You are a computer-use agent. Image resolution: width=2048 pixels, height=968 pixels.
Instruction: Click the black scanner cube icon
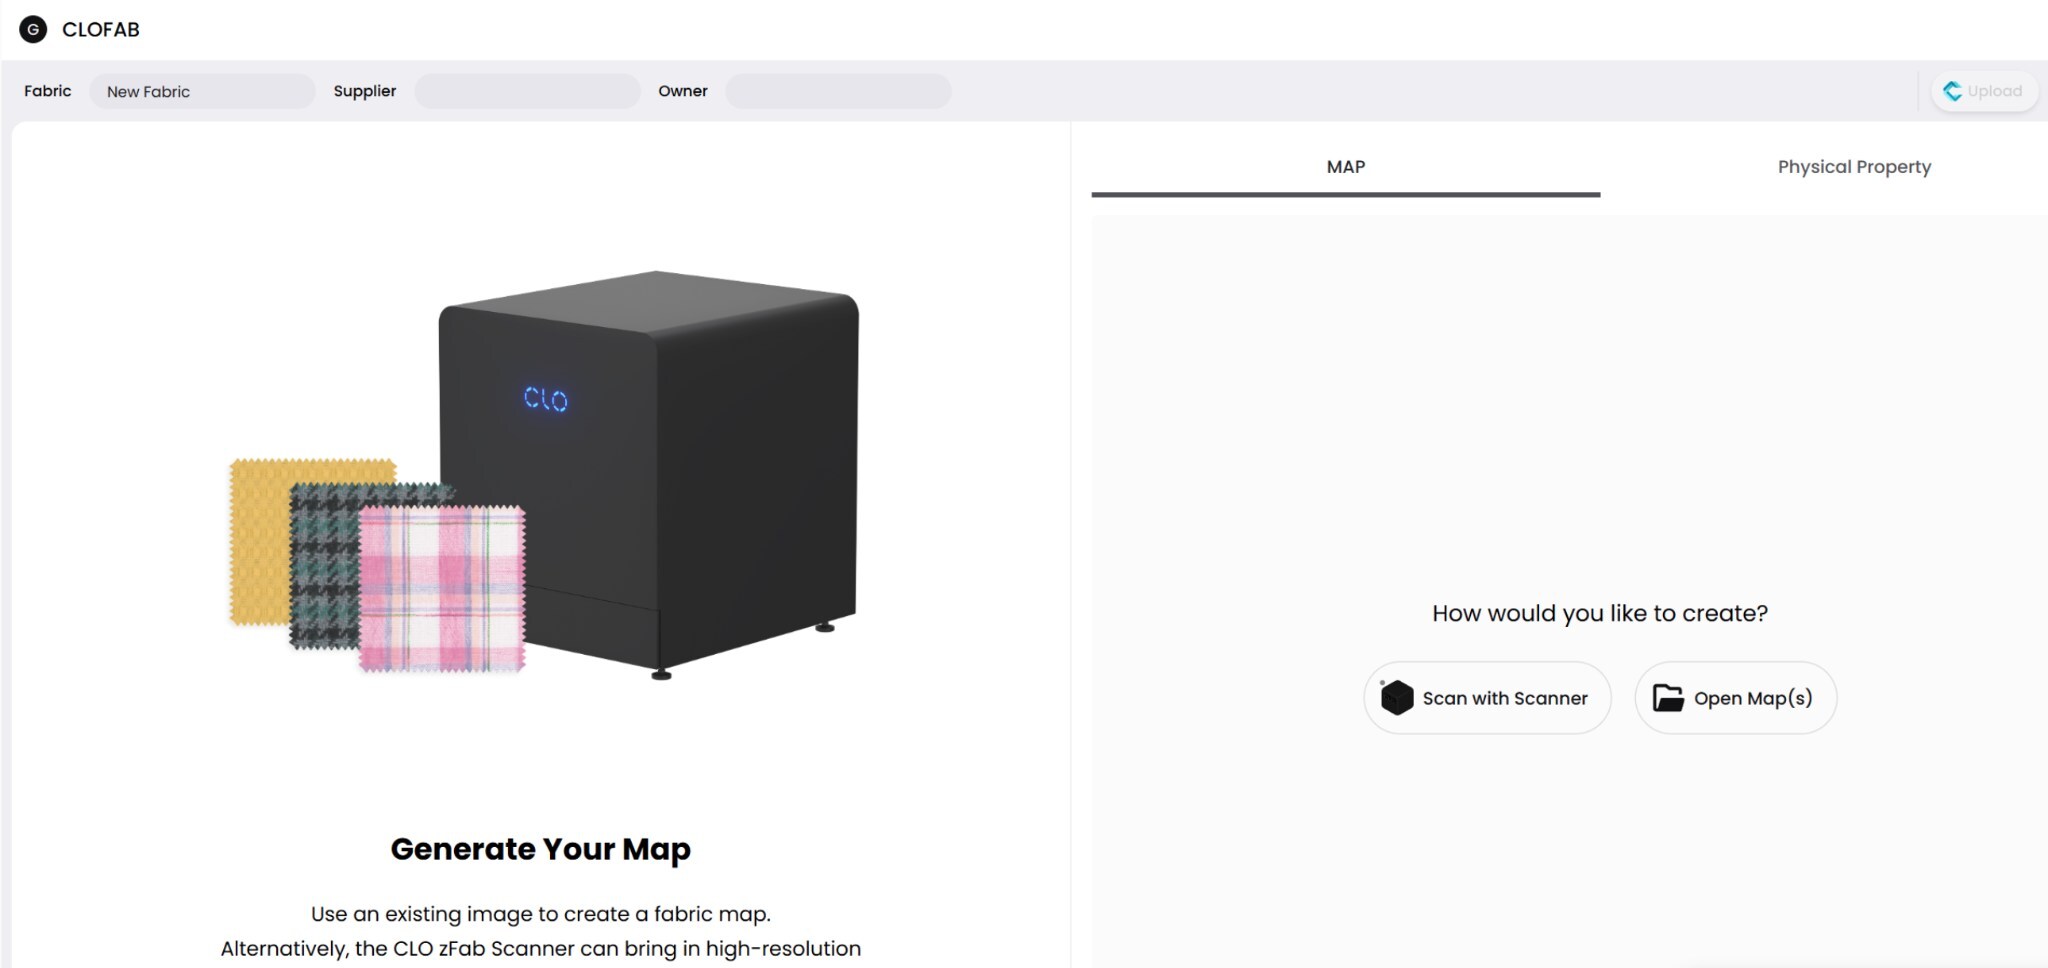click(1396, 698)
